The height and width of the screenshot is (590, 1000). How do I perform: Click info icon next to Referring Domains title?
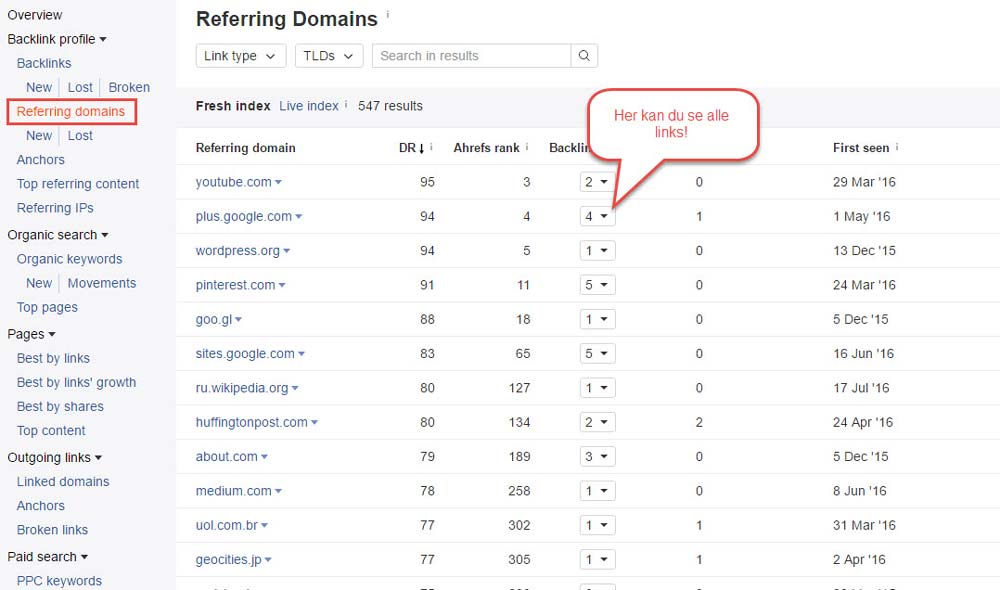pyautogui.click(x=388, y=14)
